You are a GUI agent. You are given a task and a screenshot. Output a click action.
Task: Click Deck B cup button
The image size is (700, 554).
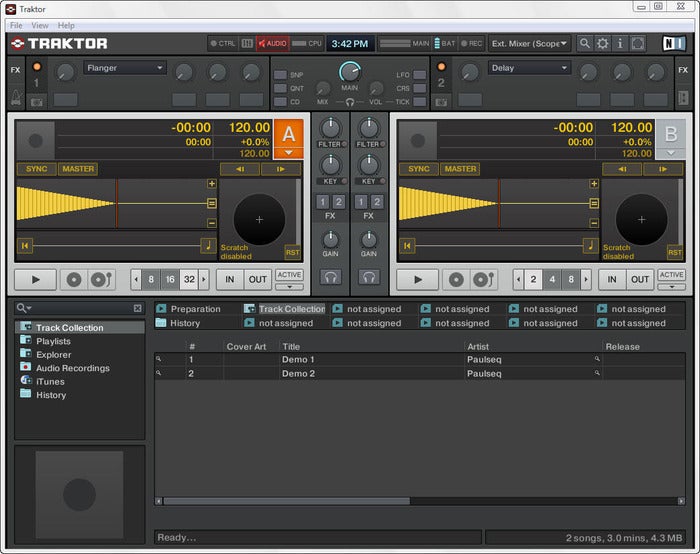[x=483, y=279]
